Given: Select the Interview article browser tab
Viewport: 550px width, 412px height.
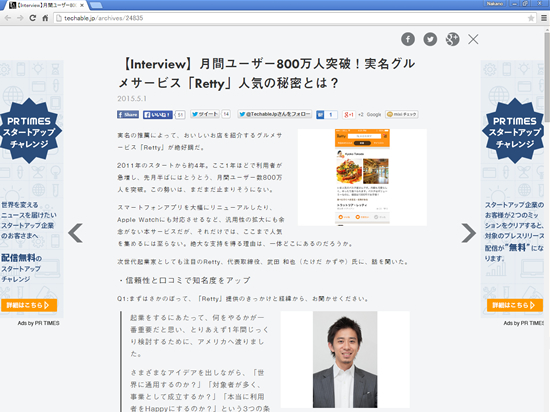Looking at the screenshot, I should [x=47, y=5].
